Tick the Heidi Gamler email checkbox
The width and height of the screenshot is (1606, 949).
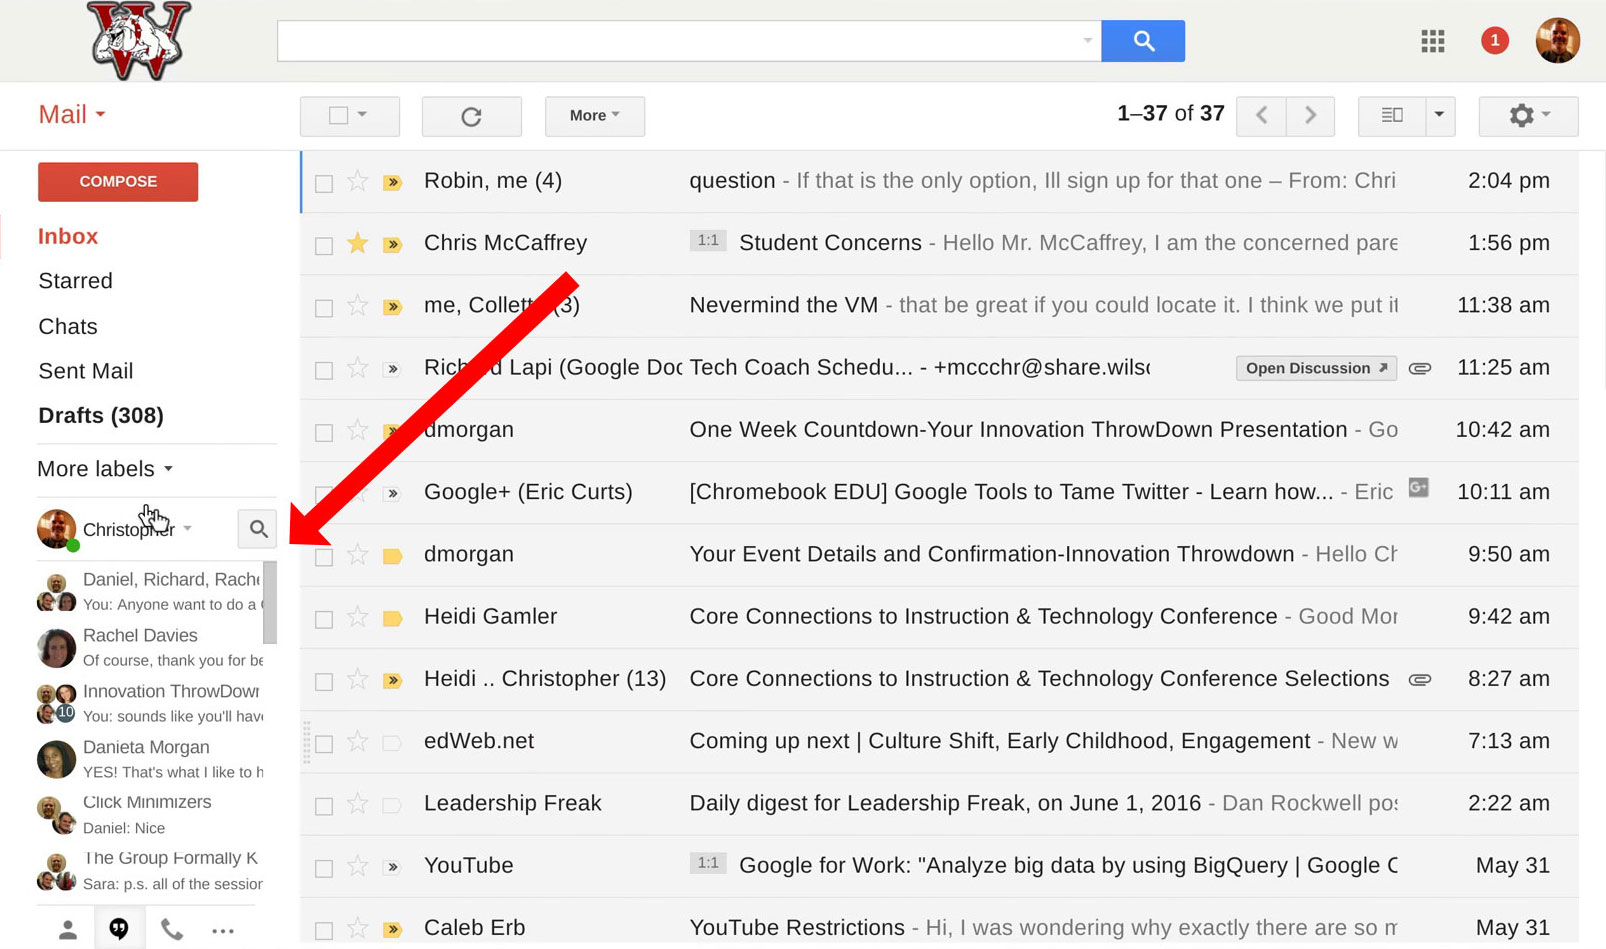coord(324,619)
